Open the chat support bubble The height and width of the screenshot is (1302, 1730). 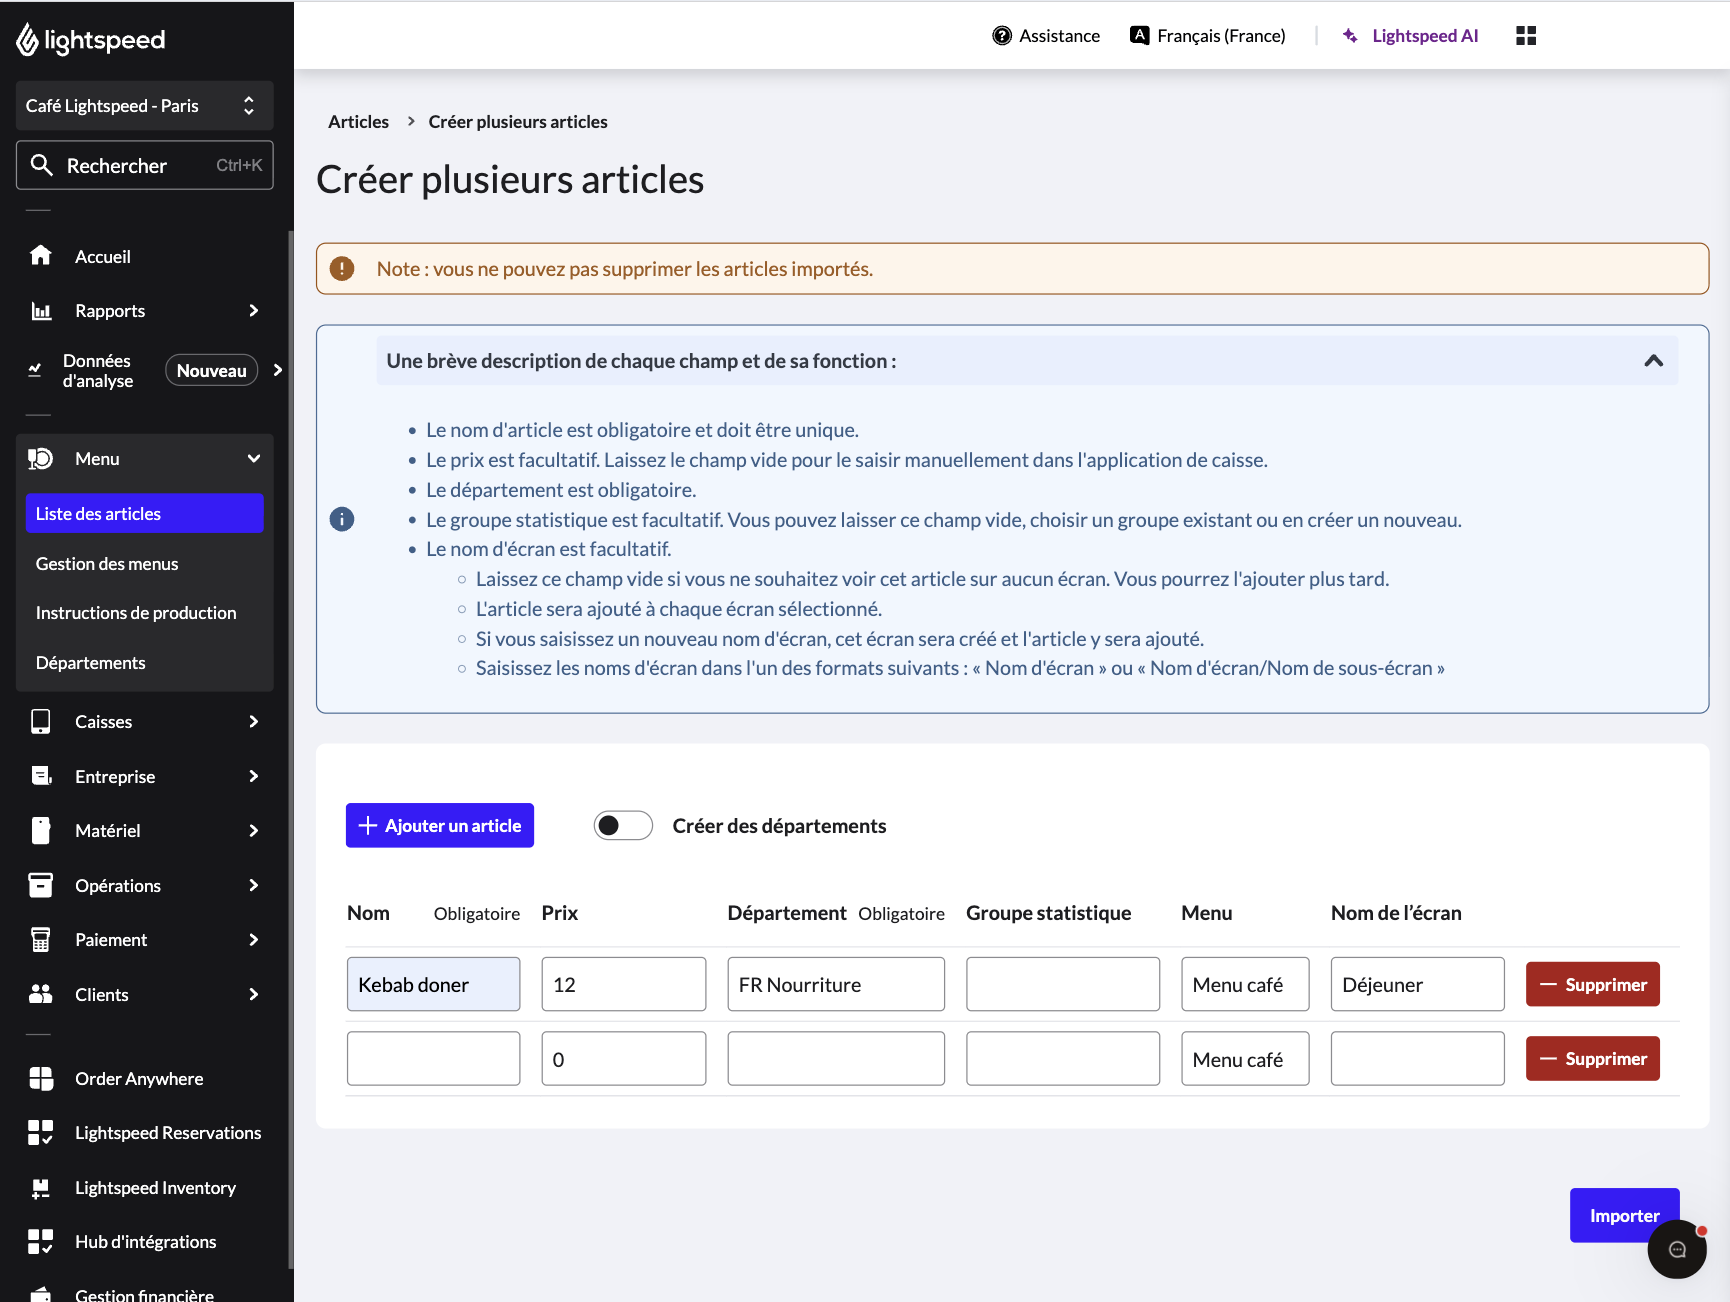(1677, 1249)
